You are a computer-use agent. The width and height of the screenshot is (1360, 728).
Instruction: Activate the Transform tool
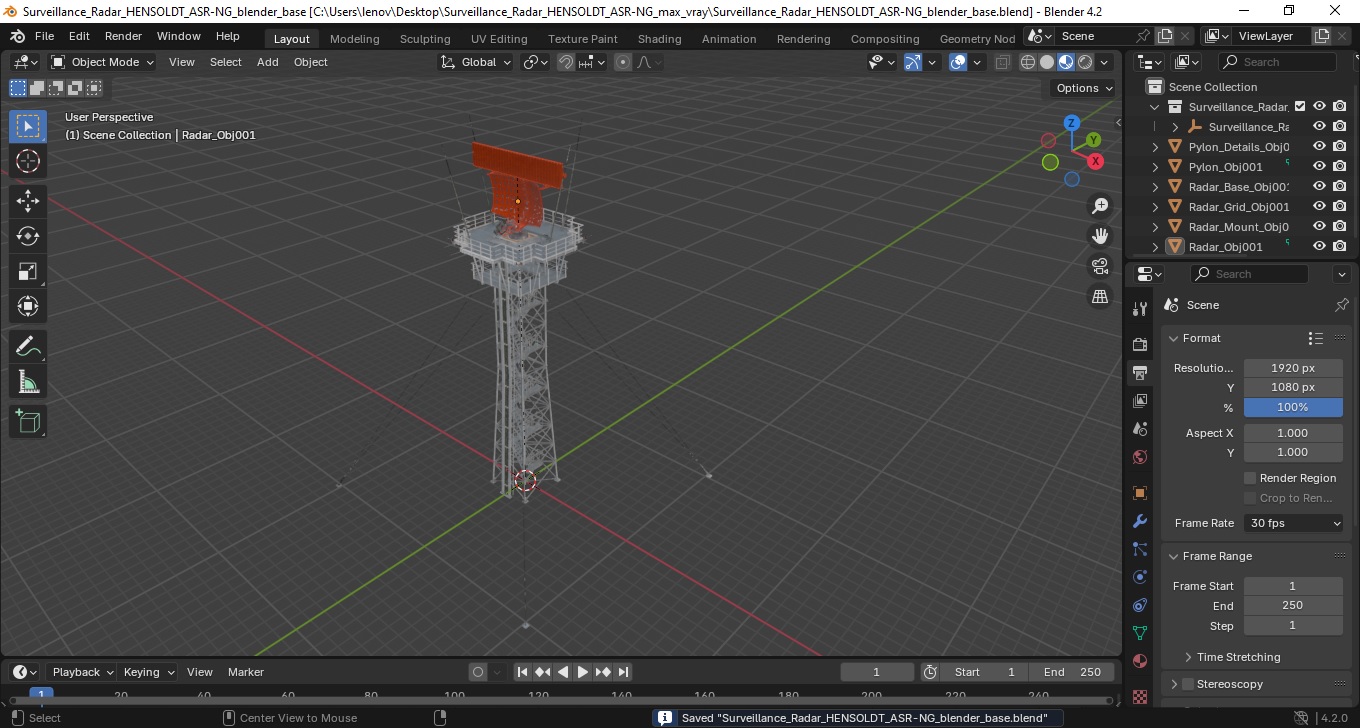(x=28, y=306)
